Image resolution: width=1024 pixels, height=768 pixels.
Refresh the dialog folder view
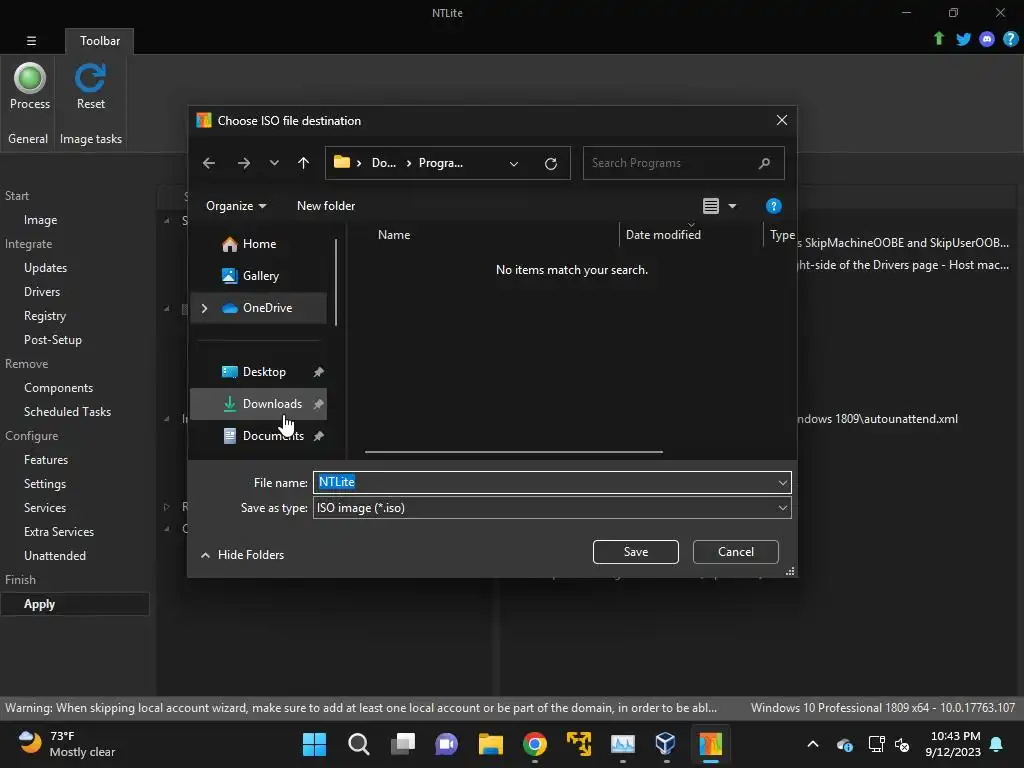click(551, 163)
